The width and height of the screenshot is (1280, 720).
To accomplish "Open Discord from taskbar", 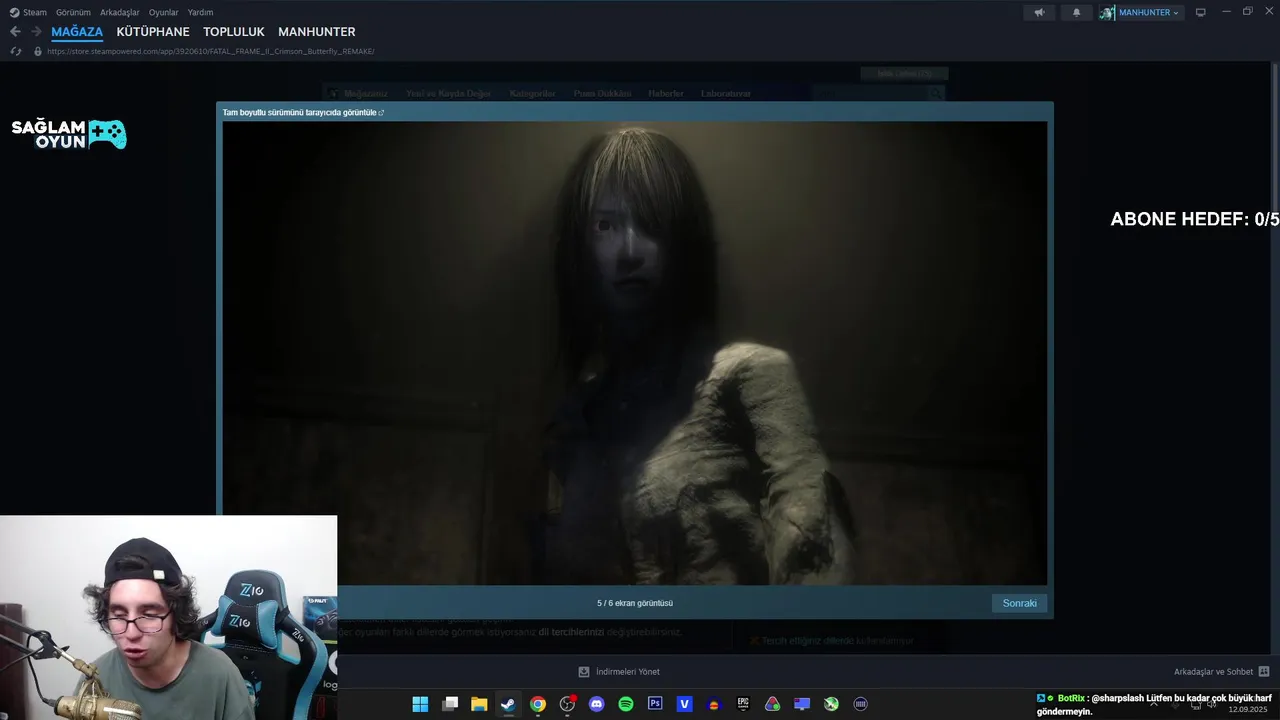I will 597,704.
